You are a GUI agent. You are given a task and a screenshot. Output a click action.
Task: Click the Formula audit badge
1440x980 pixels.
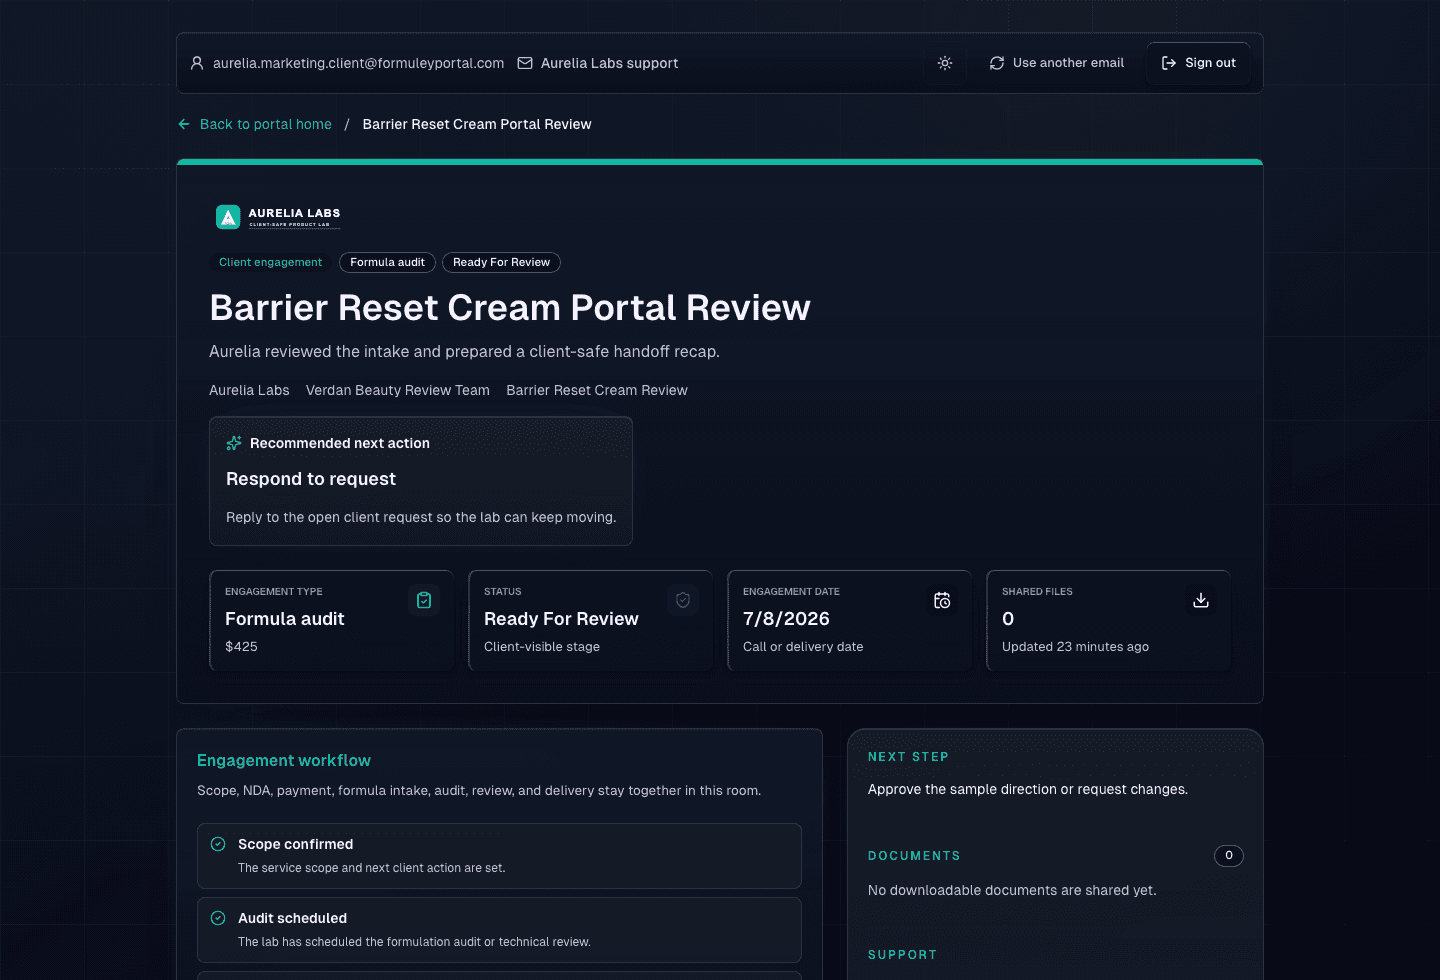(x=387, y=262)
